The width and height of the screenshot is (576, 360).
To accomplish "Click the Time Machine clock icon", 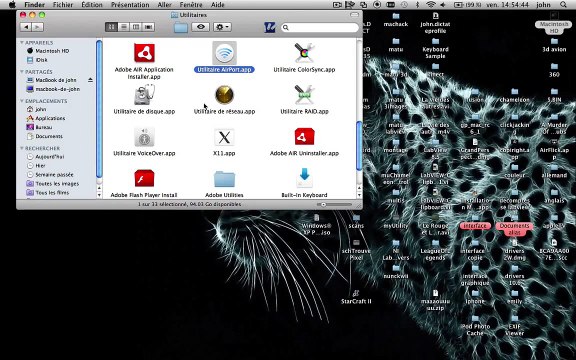I will point(404,5).
